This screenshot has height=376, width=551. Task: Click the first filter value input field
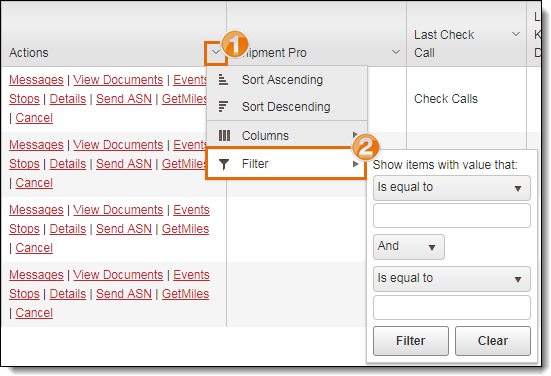452,215
